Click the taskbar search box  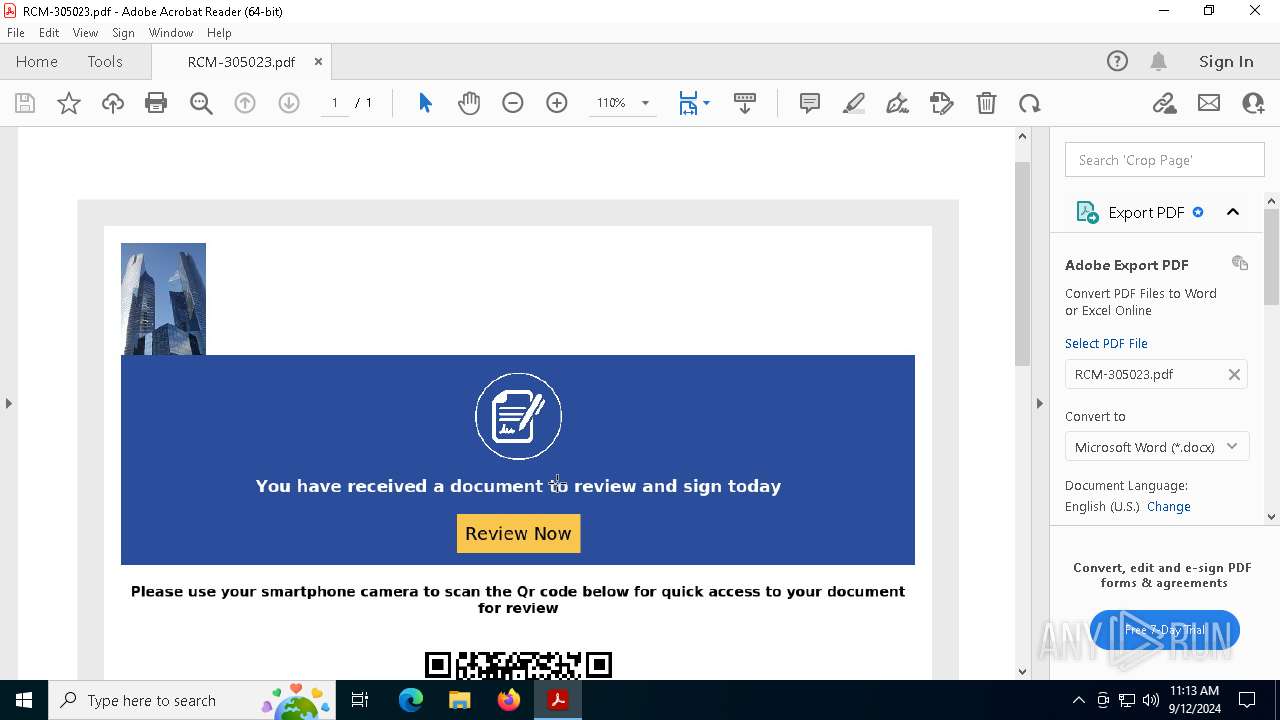pos(192,700)
